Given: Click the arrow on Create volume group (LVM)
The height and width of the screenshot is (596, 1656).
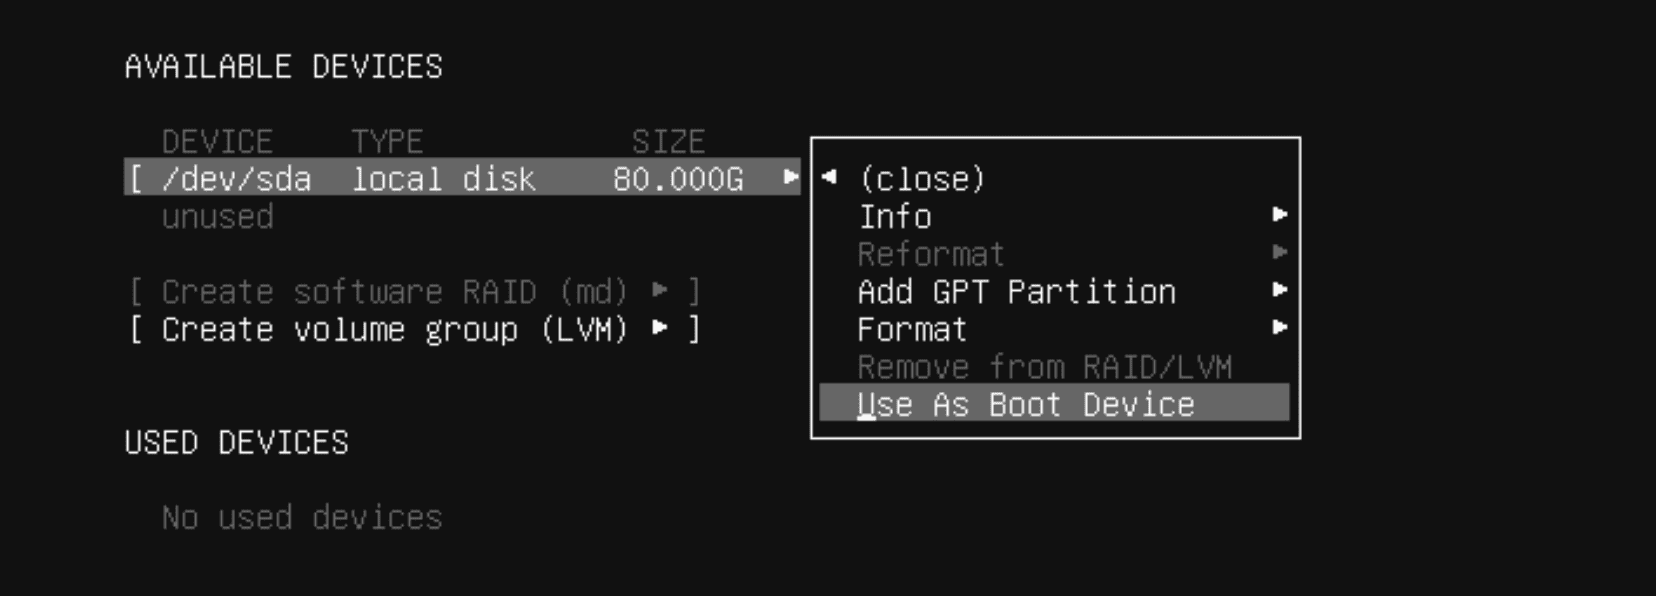Looking at the screenshot, I should [660, 329].
